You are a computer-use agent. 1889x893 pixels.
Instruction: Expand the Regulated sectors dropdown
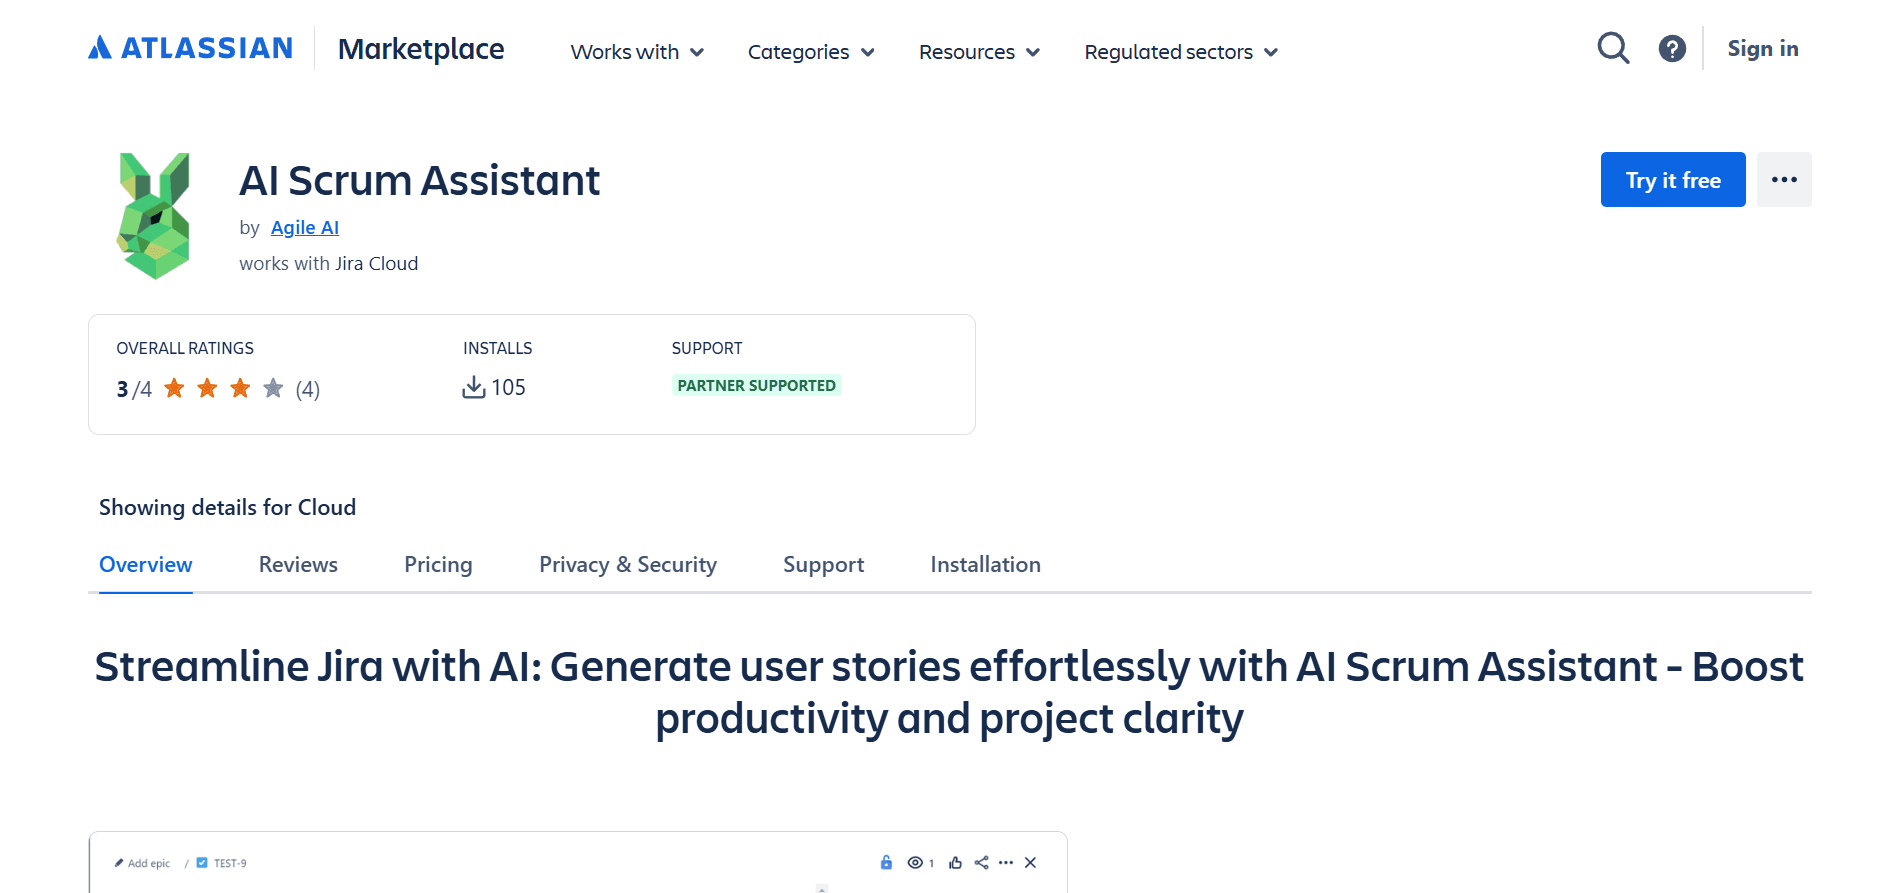tap(1179, 52)
